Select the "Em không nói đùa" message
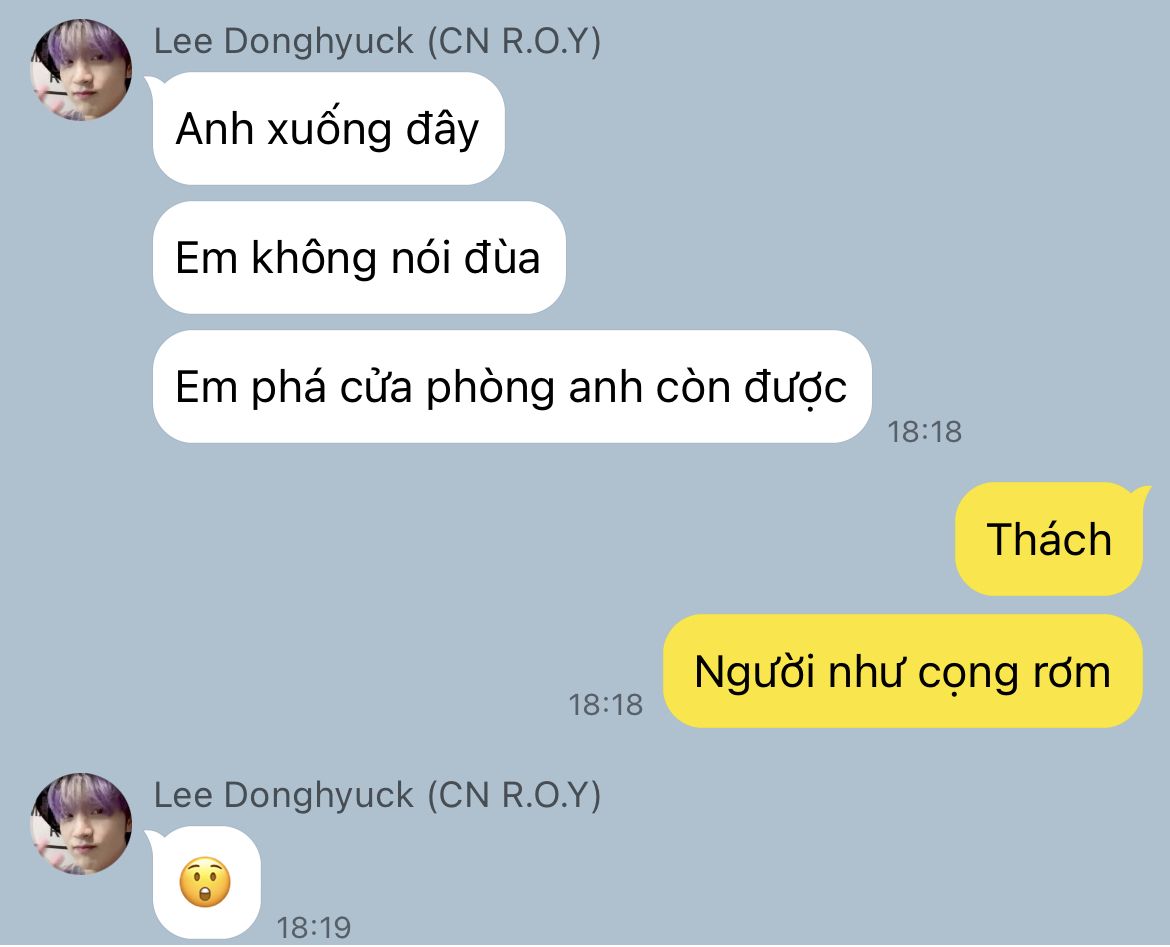1170x947 pixels. (359, 257)
